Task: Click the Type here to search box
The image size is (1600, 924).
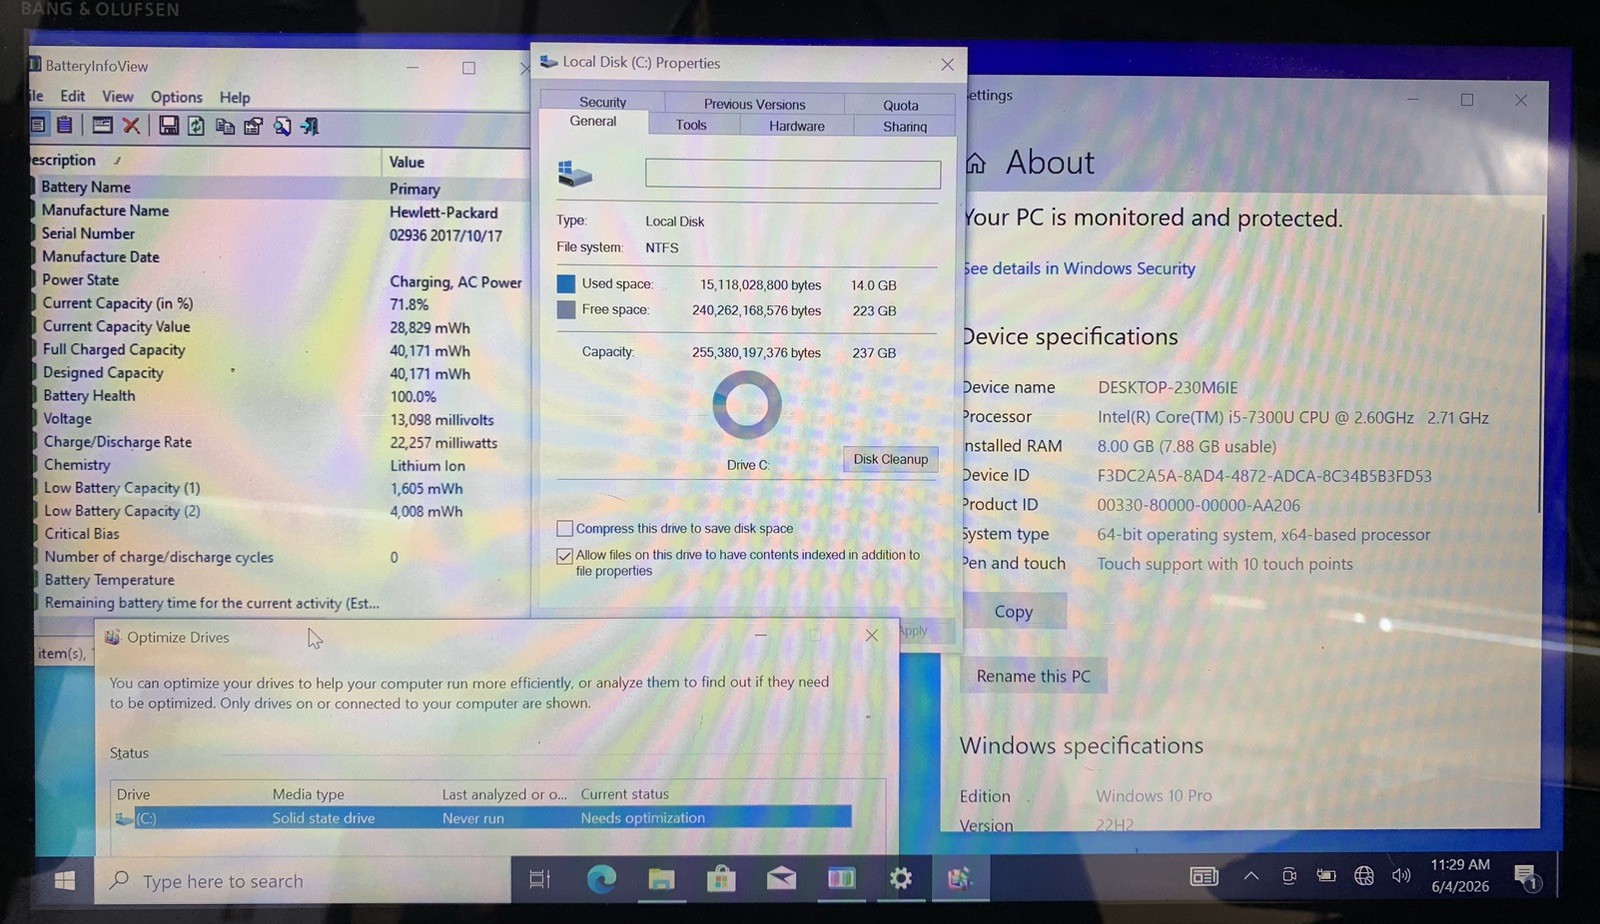Action: click(304, 881)
